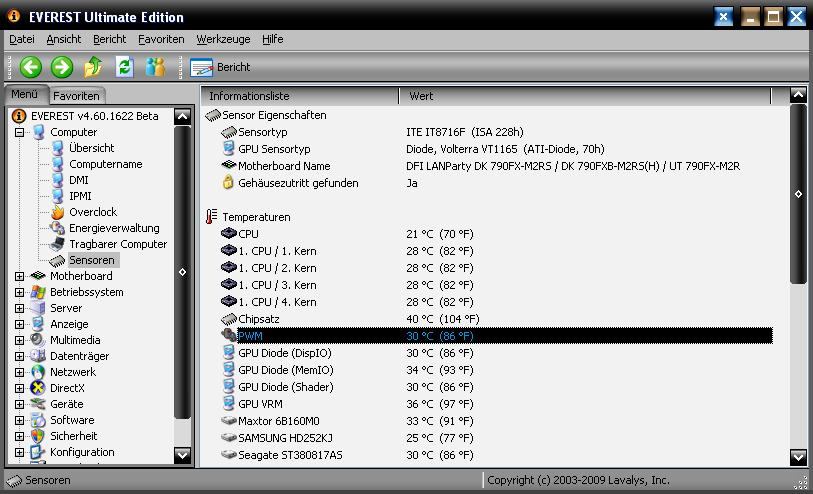Open the Werkzeuge menu
The width and height of the screenshot is (813, 494).
coord(223,39)
